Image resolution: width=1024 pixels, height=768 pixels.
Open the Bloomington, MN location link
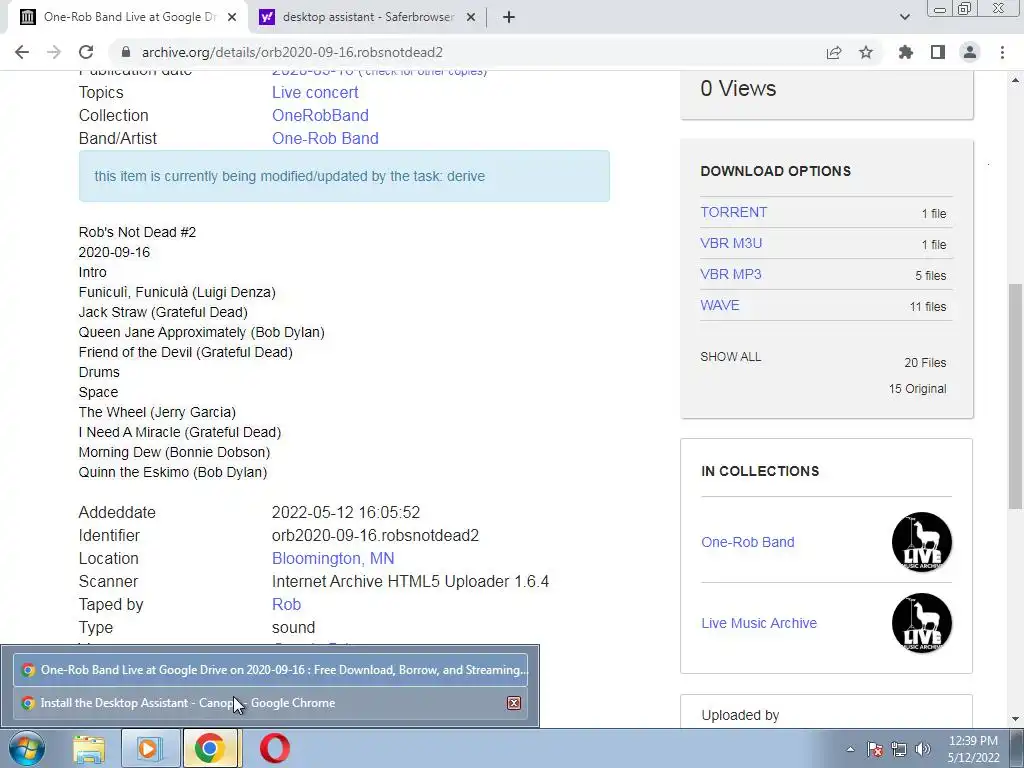click(333, 558)
